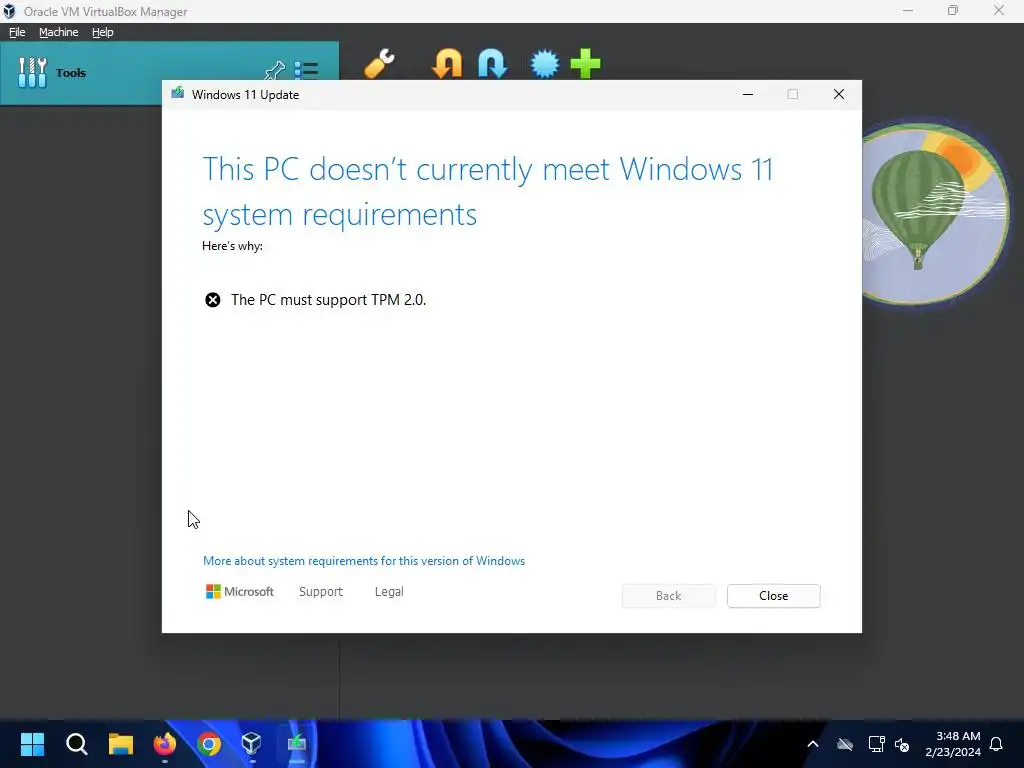Click the Add machine green plus icon
This screenshot has width=1024, height=768.
[585, 64]
